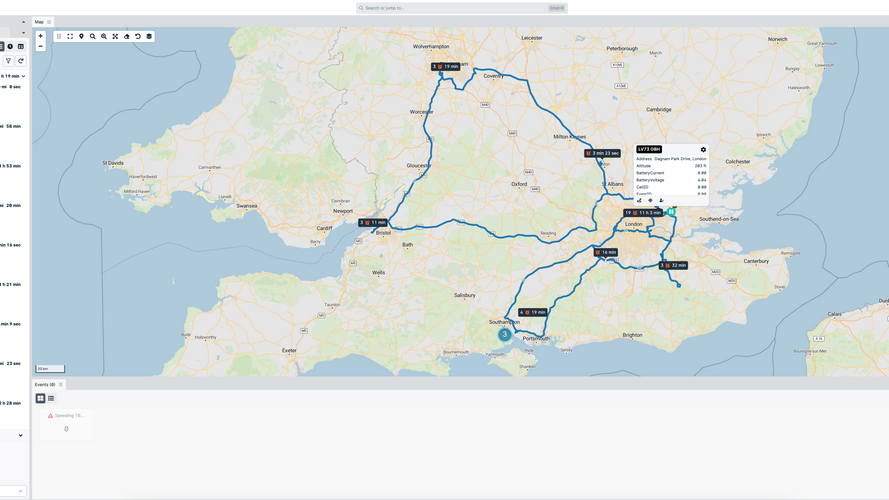Click the 'h 53 min' trip entry in left panel

click(12, 166)
